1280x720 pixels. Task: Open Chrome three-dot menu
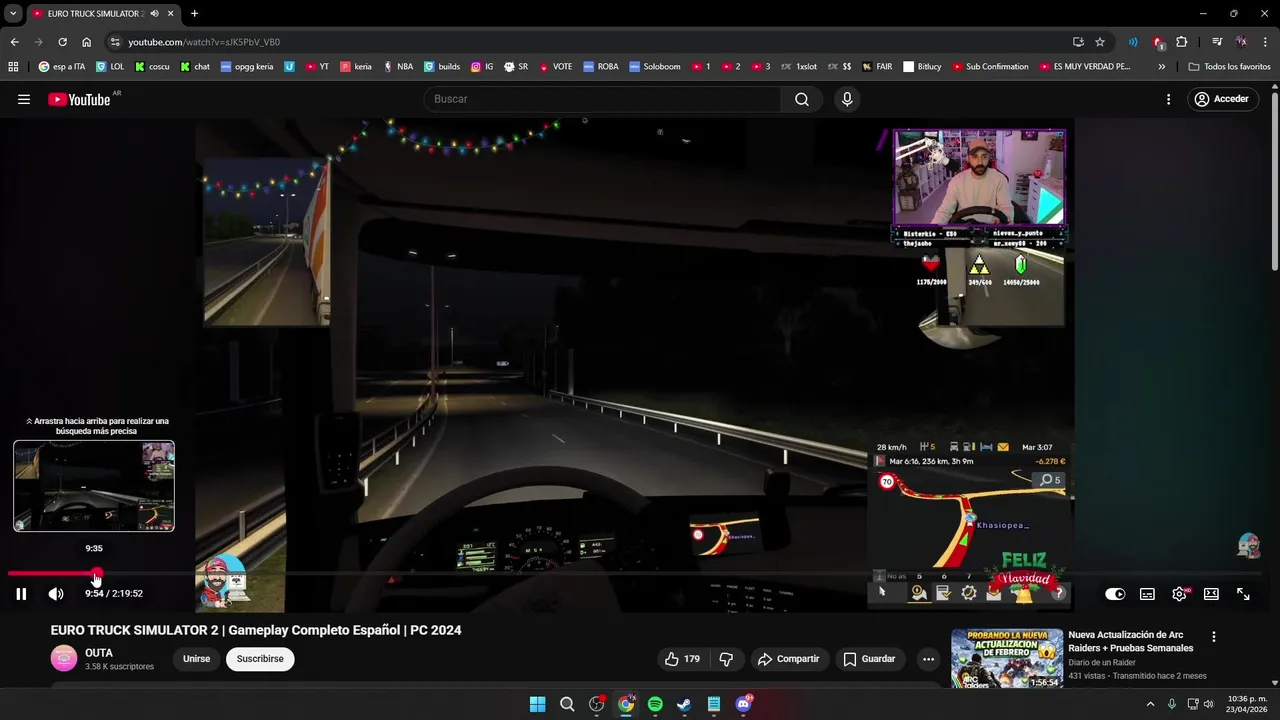1264,42
